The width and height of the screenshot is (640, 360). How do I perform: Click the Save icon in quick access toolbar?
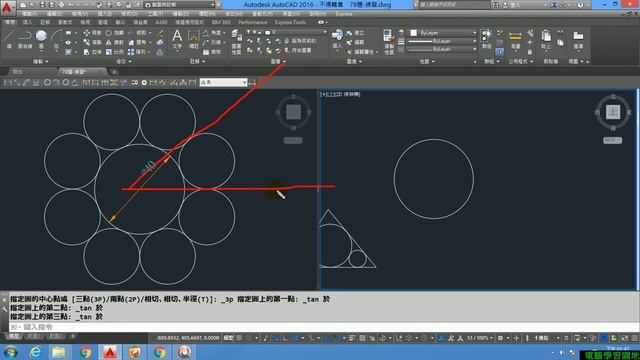(42, 5)
